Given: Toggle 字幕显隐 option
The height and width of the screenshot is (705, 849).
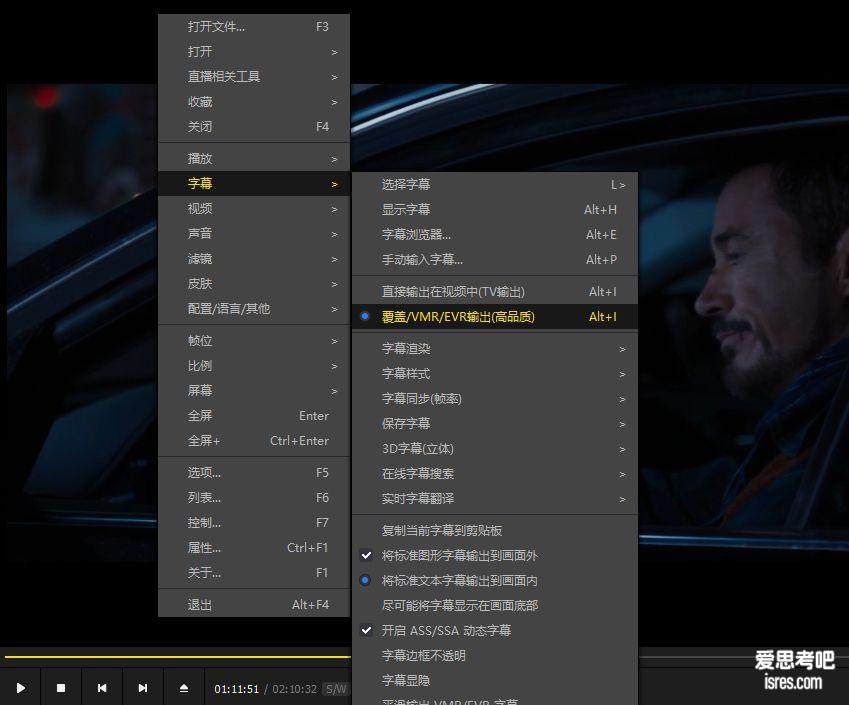Looking at the screenshot, I should pyautogui.click(x=495, y=680).
